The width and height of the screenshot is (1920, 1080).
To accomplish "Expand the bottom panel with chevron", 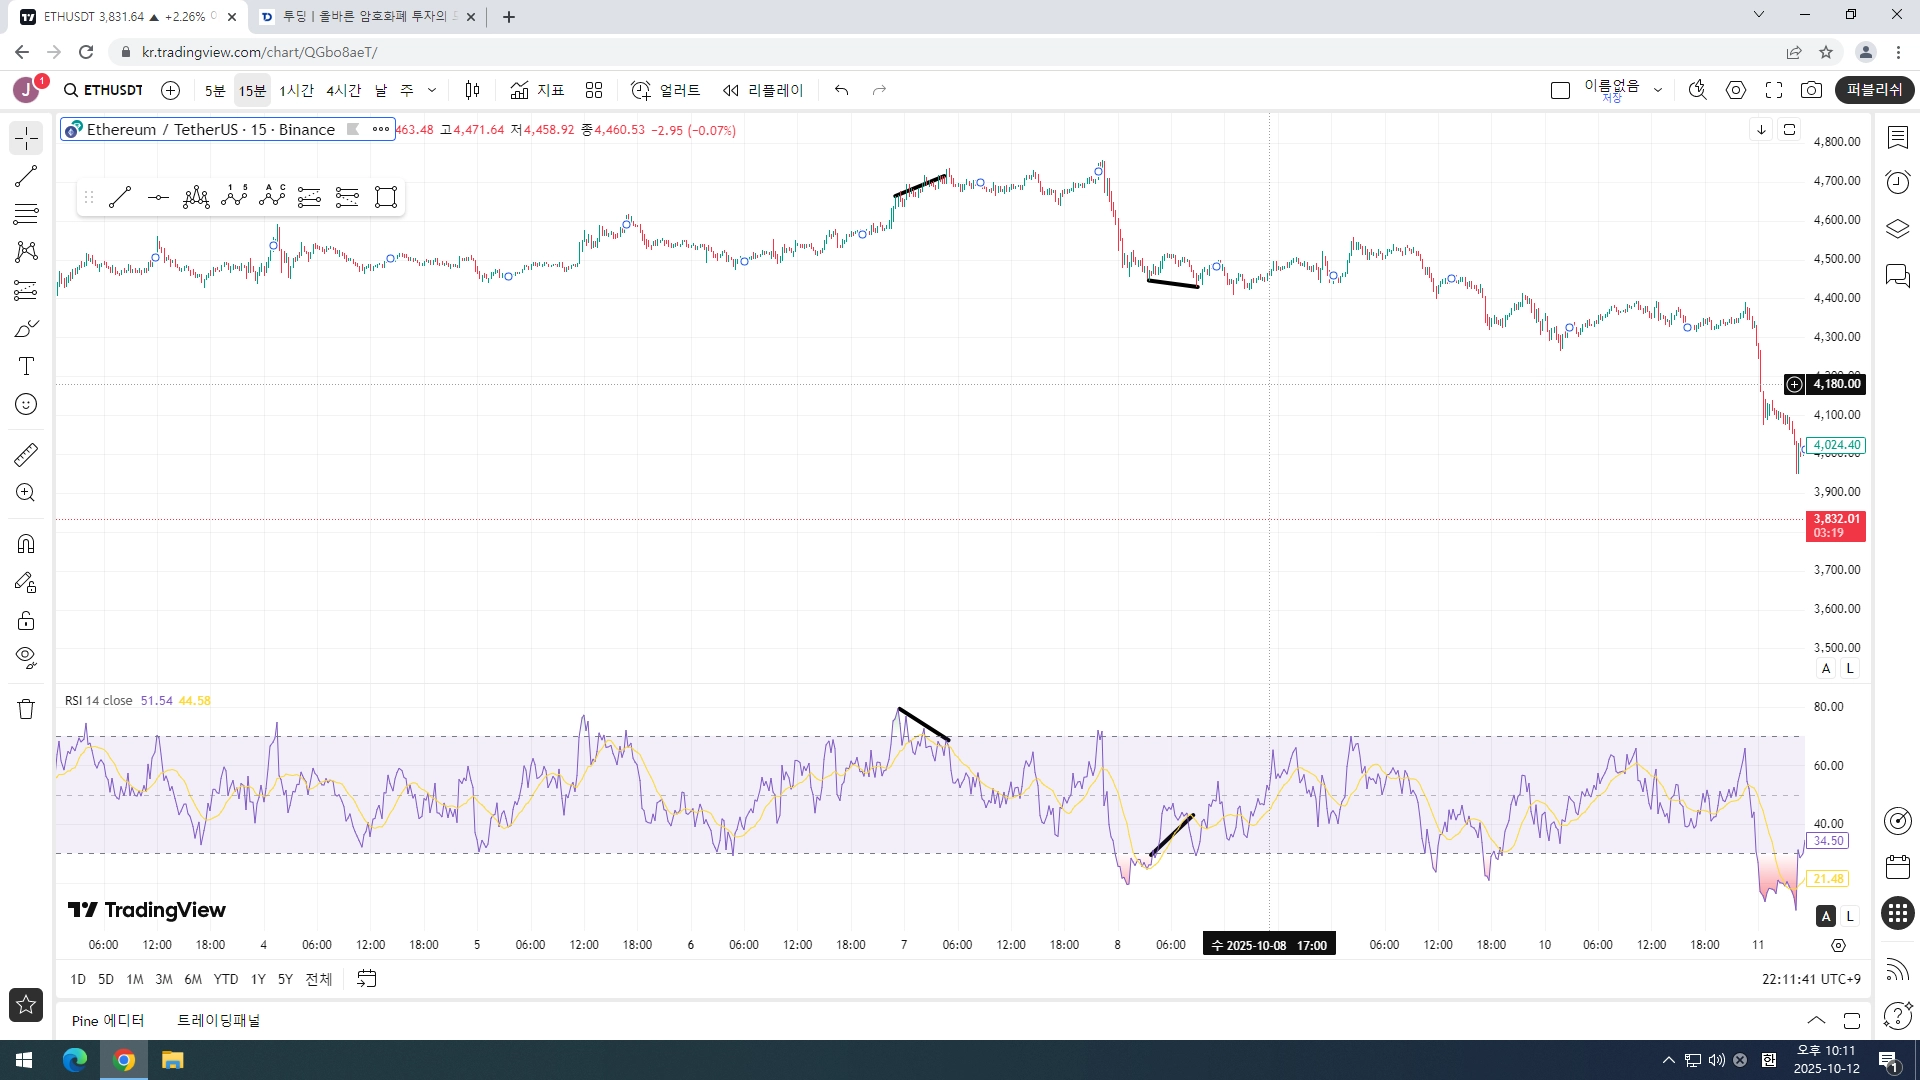I will click(x=1816, y=1021).
